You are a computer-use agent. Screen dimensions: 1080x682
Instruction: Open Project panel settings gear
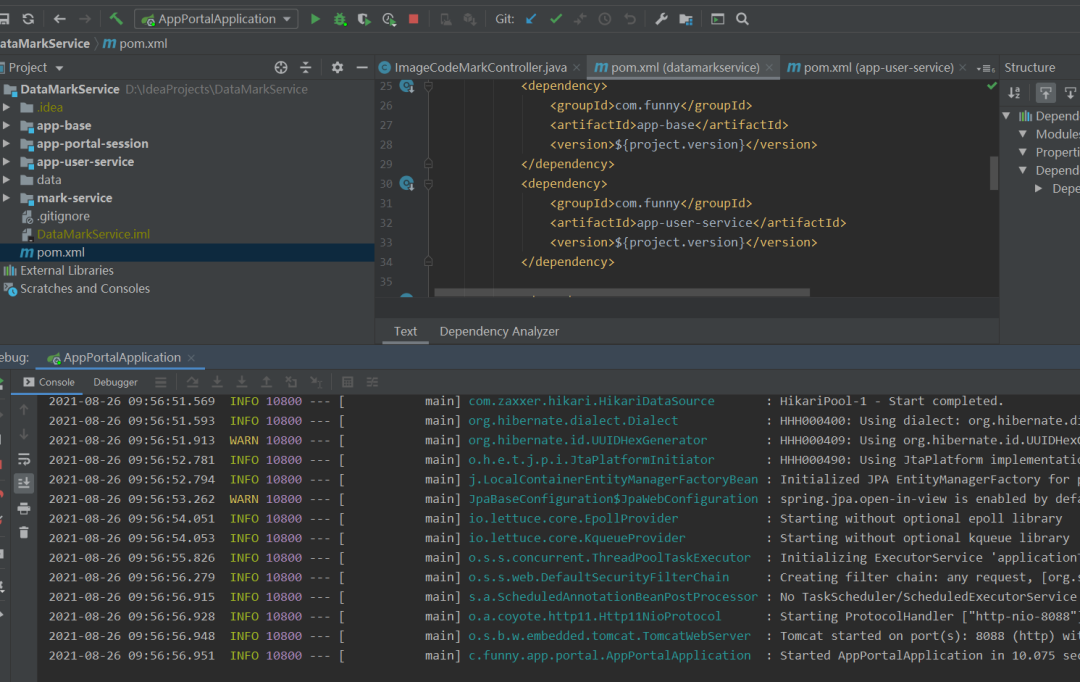(x=337, y=68)
